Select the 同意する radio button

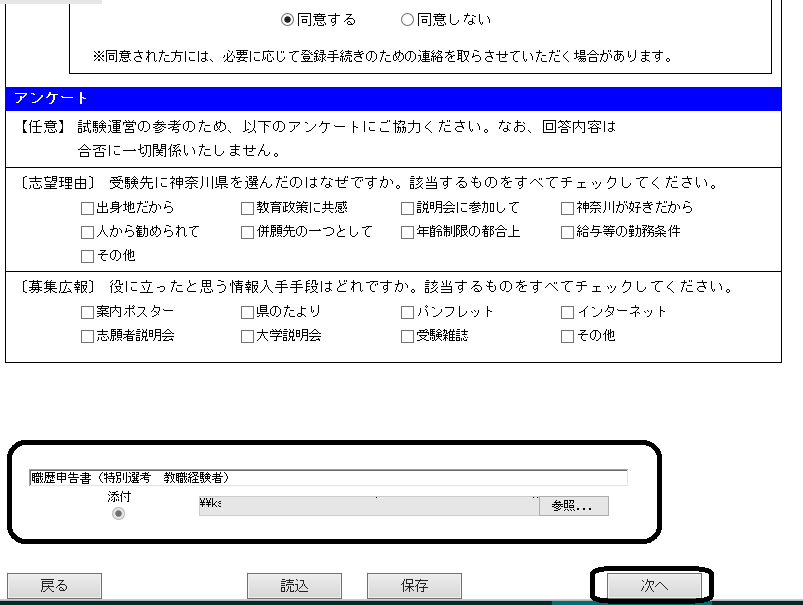coord(287,20)
